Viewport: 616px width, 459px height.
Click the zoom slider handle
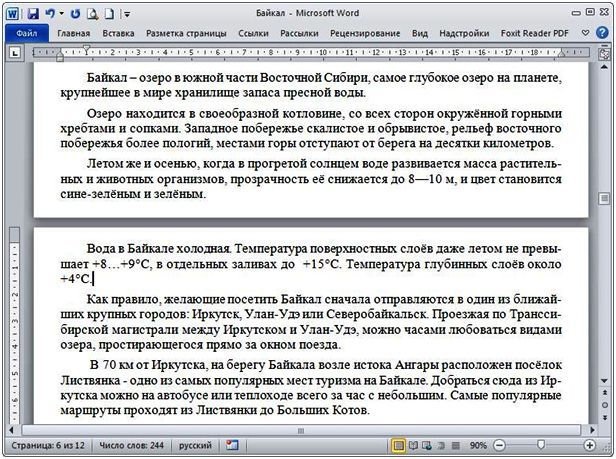point(540,444)
